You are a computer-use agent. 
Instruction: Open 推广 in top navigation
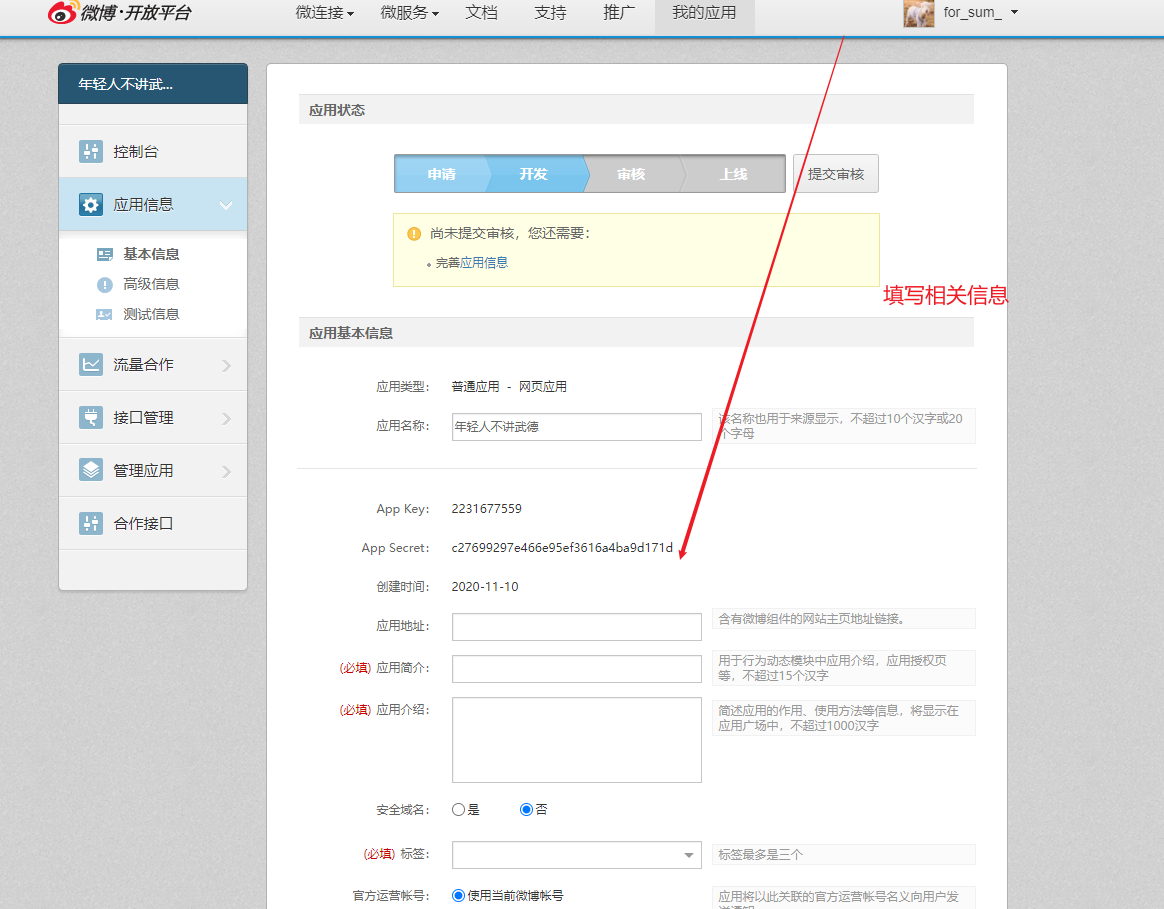pyautogui.click(x=619, y=13)
